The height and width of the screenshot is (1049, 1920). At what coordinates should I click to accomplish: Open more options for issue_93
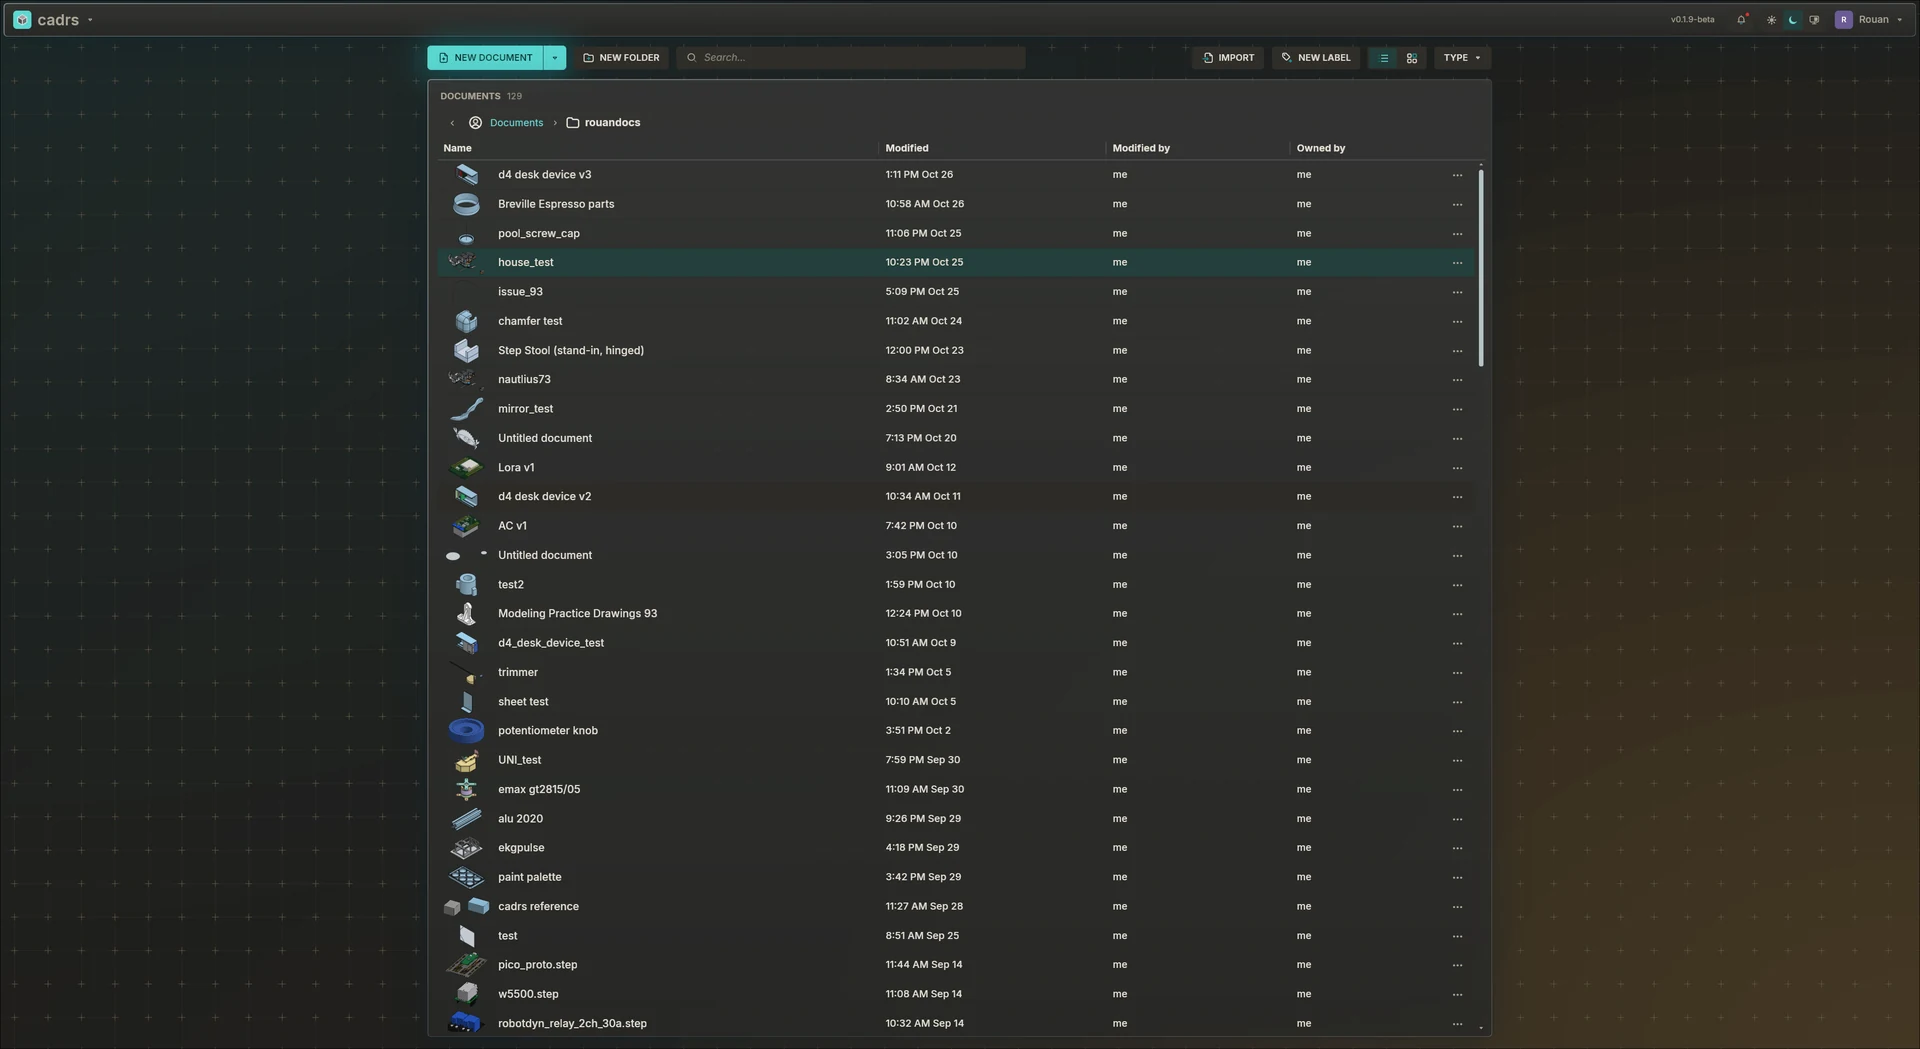click(1457, 292)
